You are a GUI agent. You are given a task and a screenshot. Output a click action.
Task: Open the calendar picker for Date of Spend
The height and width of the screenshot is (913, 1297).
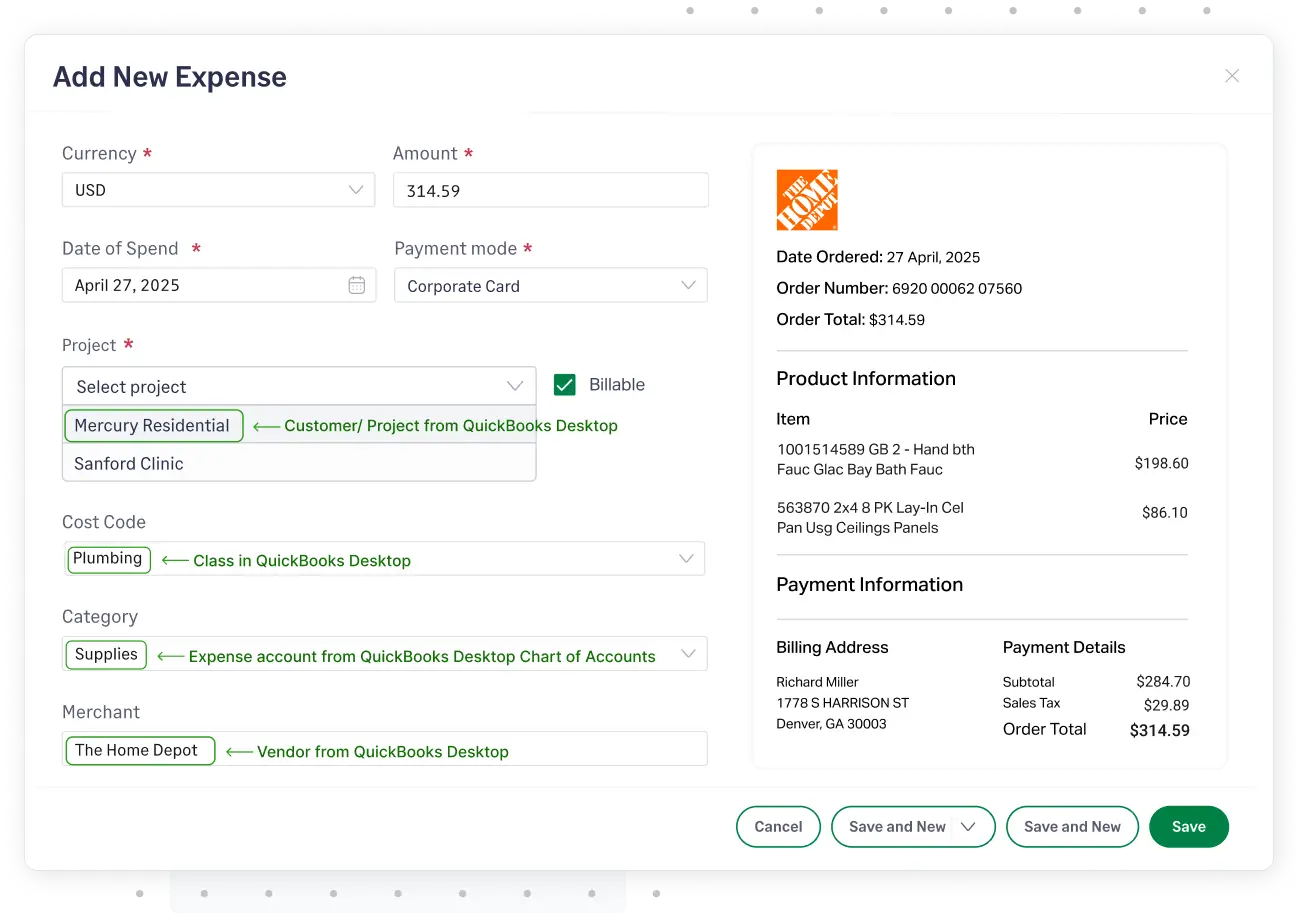pyautogui.click(x=357, y=285)
